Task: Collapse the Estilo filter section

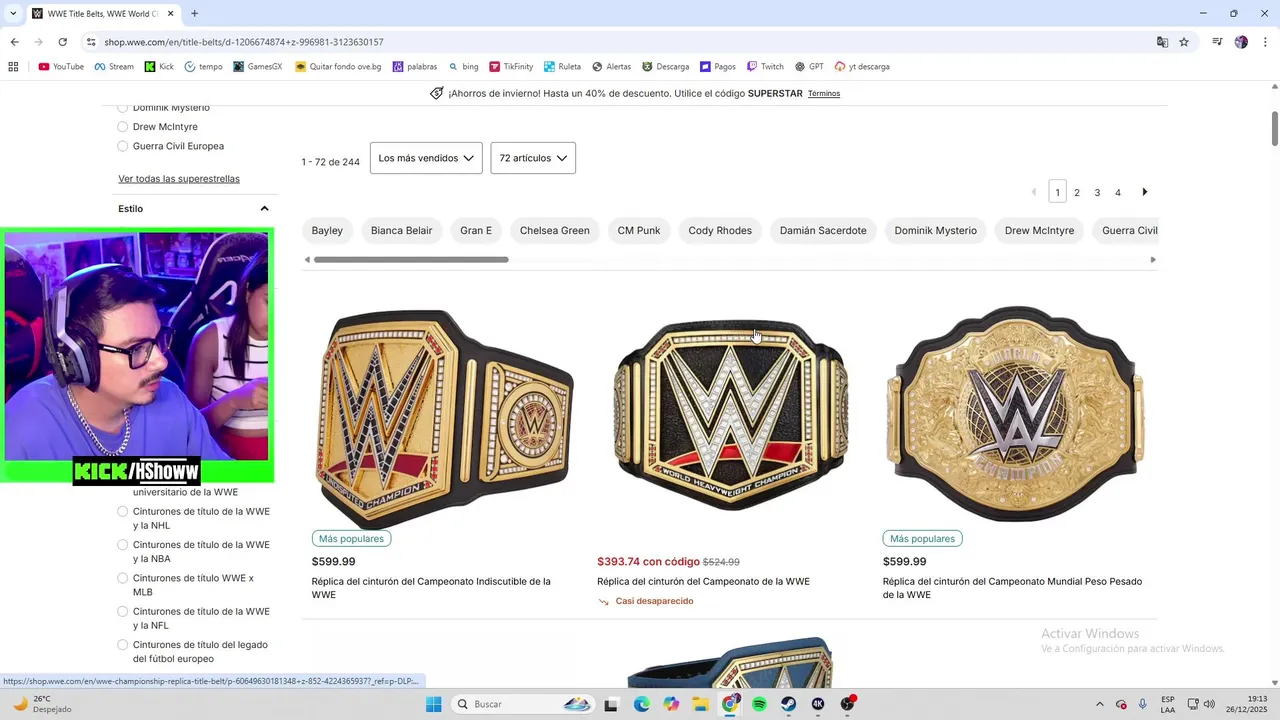Action: coord(264,209)
